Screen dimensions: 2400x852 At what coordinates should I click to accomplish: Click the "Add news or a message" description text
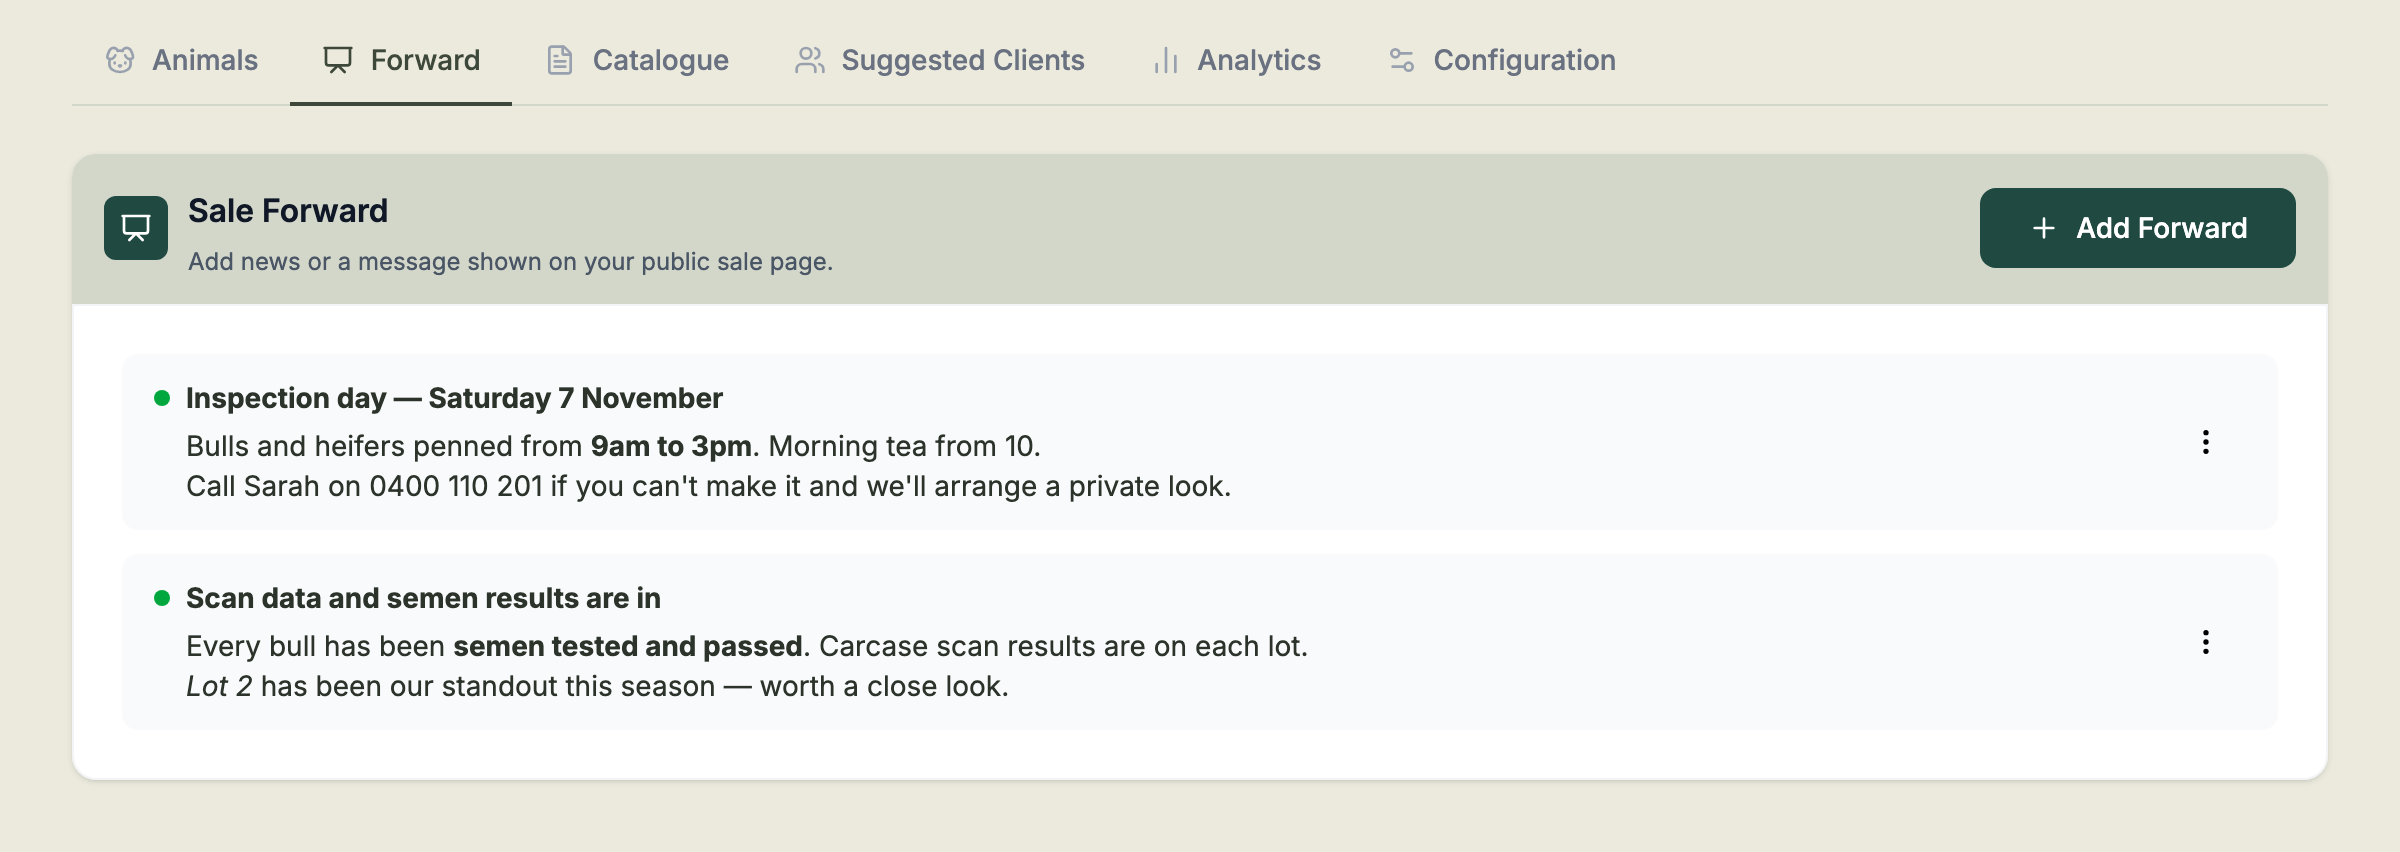pos(510,262)
